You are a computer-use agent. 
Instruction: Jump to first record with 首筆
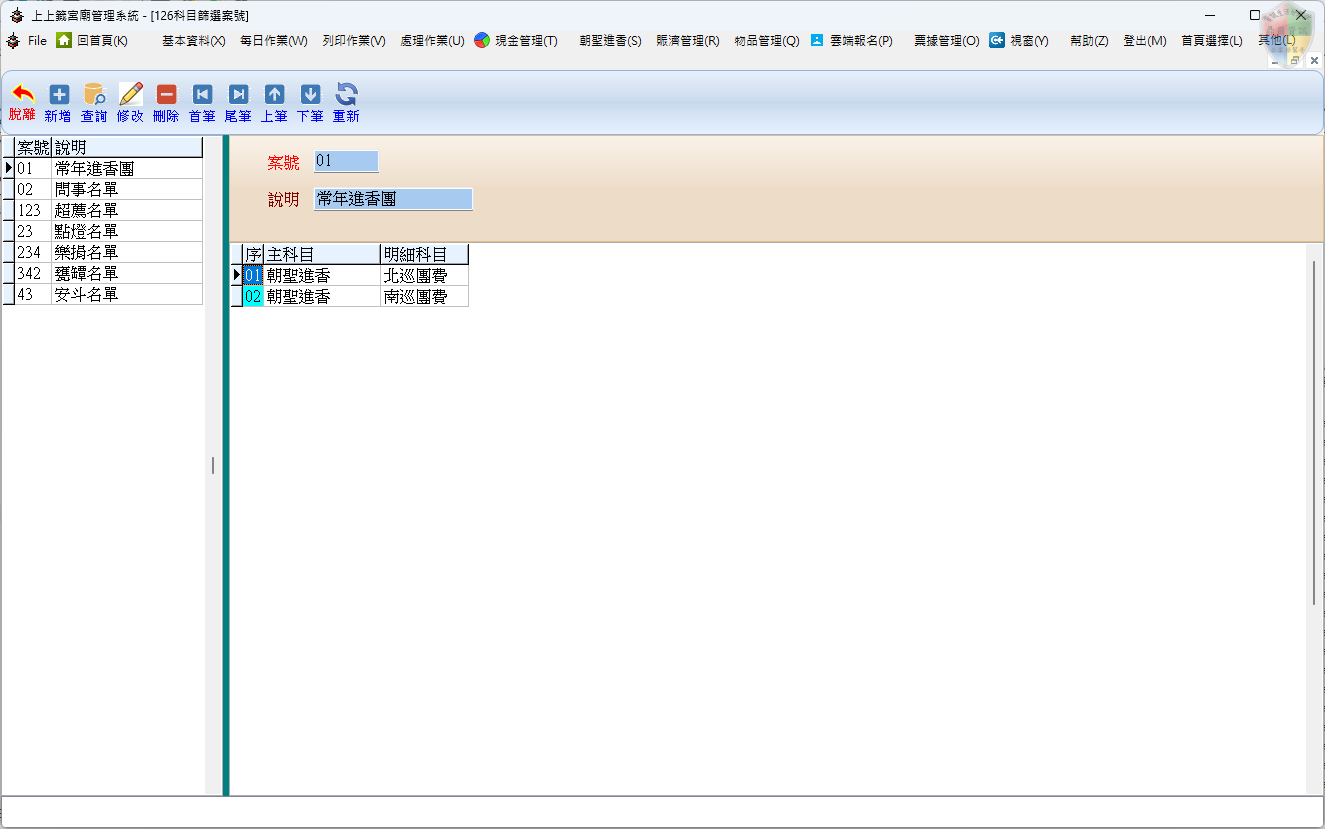pos(202,95)
